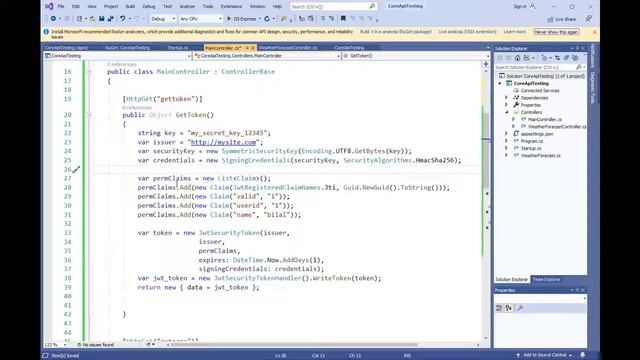Collapse the MainController class outline at line 16
The image size is (640, 360).
[x=89, y=72]
